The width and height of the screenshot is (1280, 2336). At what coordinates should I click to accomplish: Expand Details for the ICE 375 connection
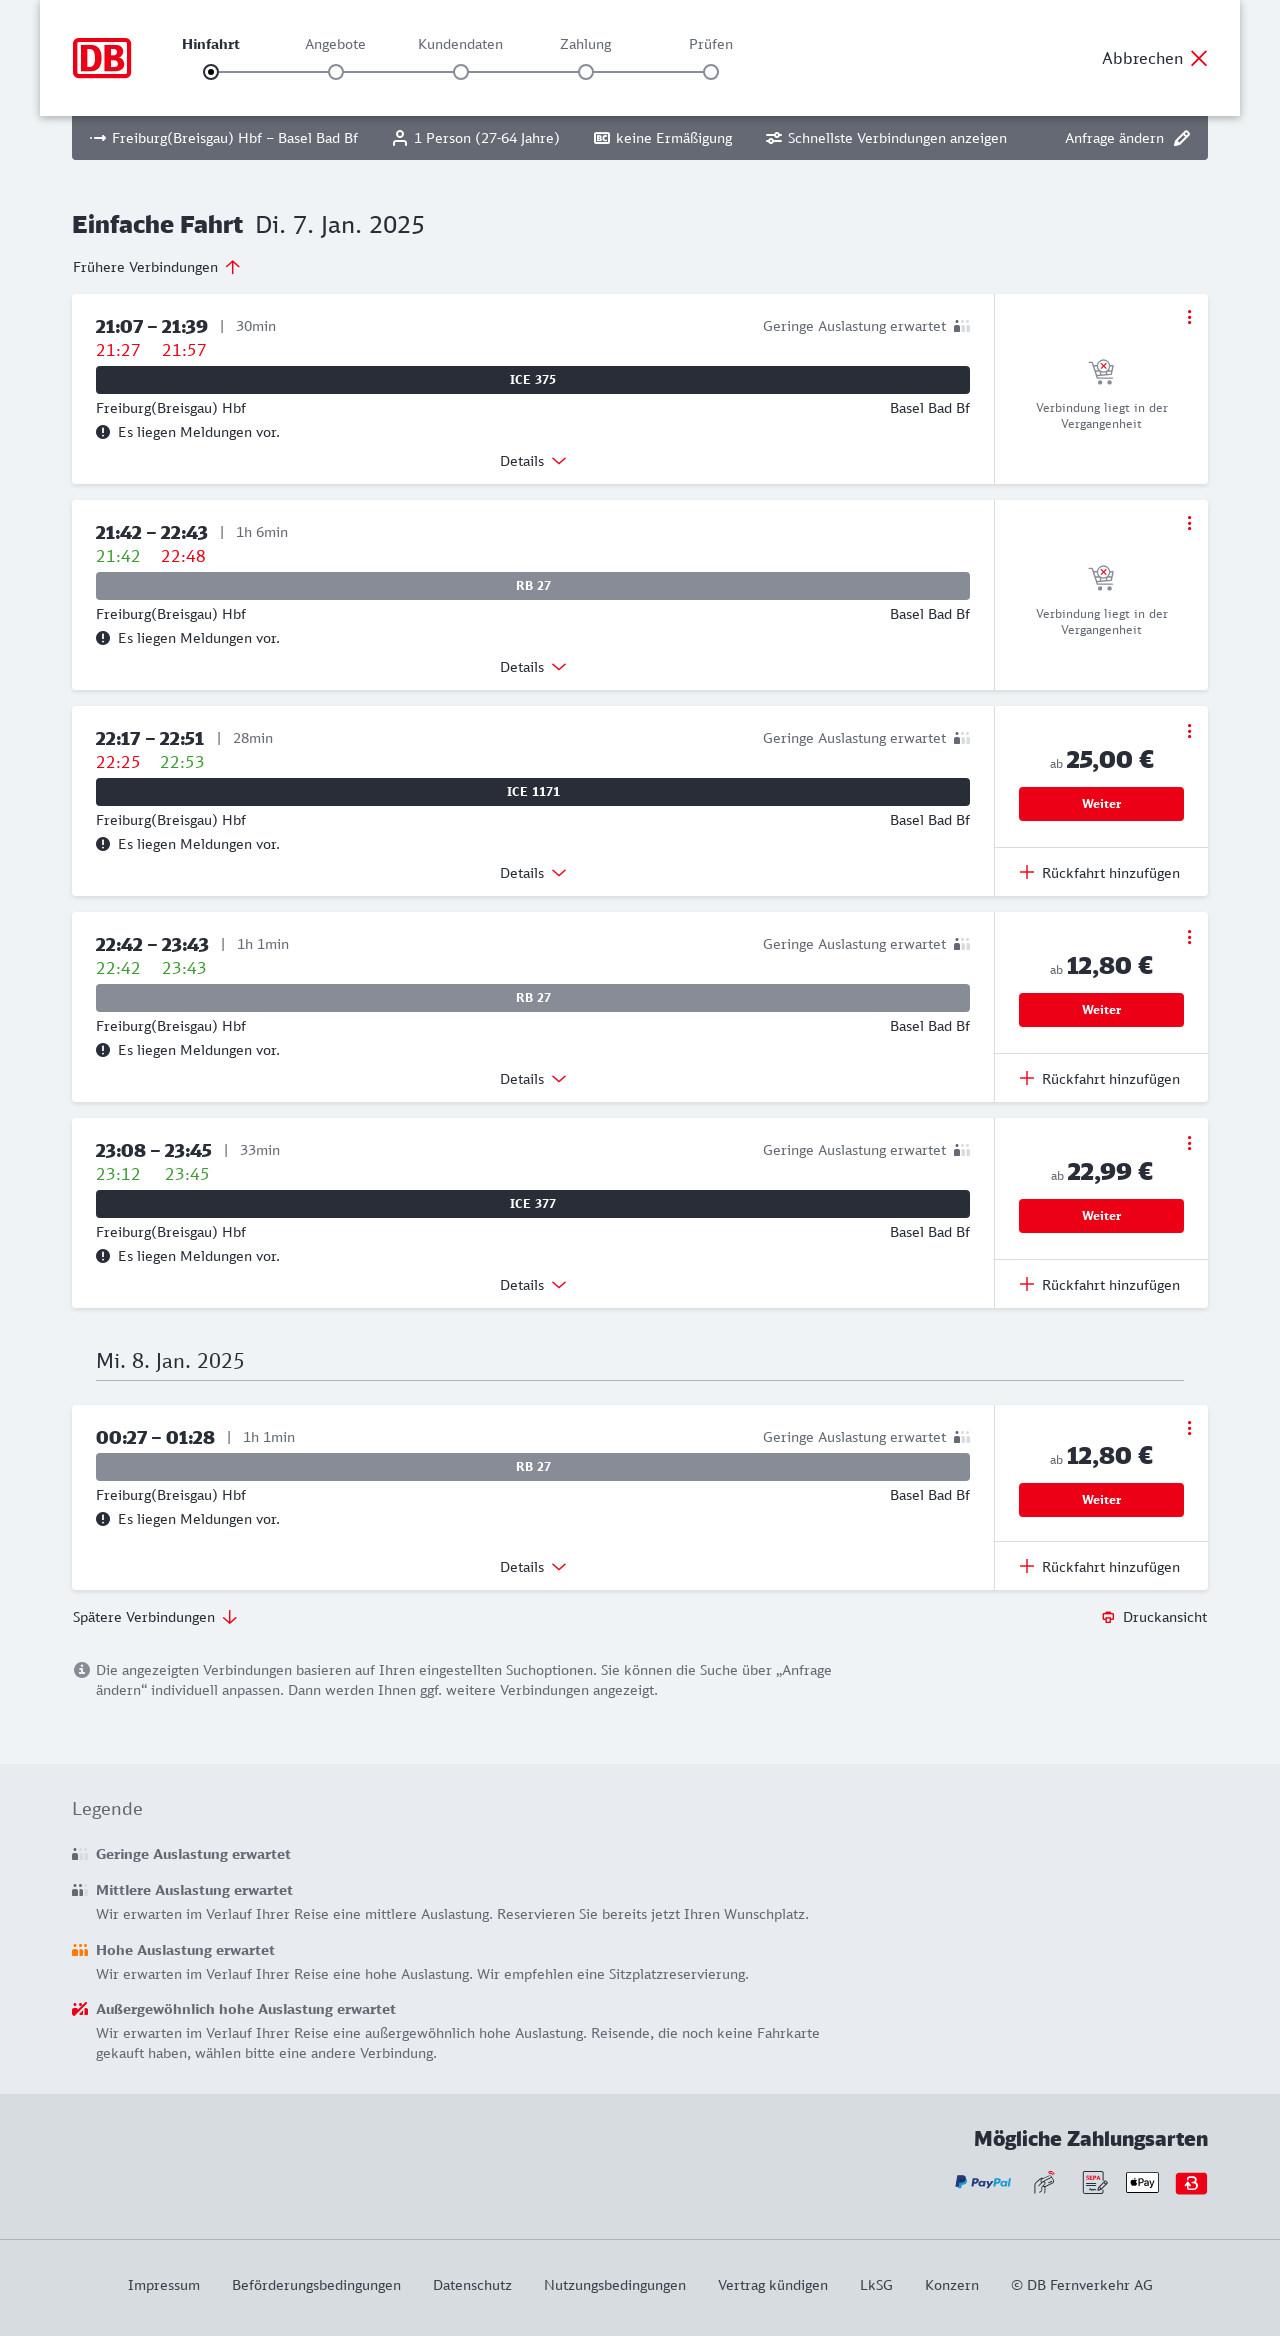click(533, 461)
